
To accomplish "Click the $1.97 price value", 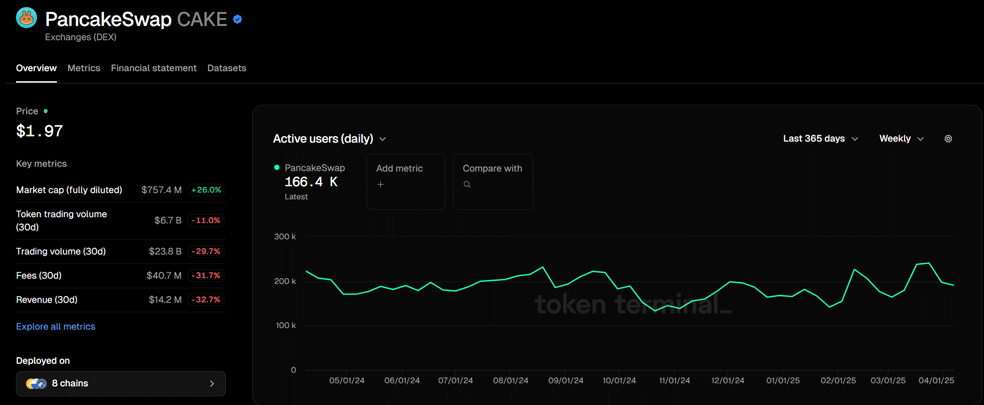I will tap(40, 131).
